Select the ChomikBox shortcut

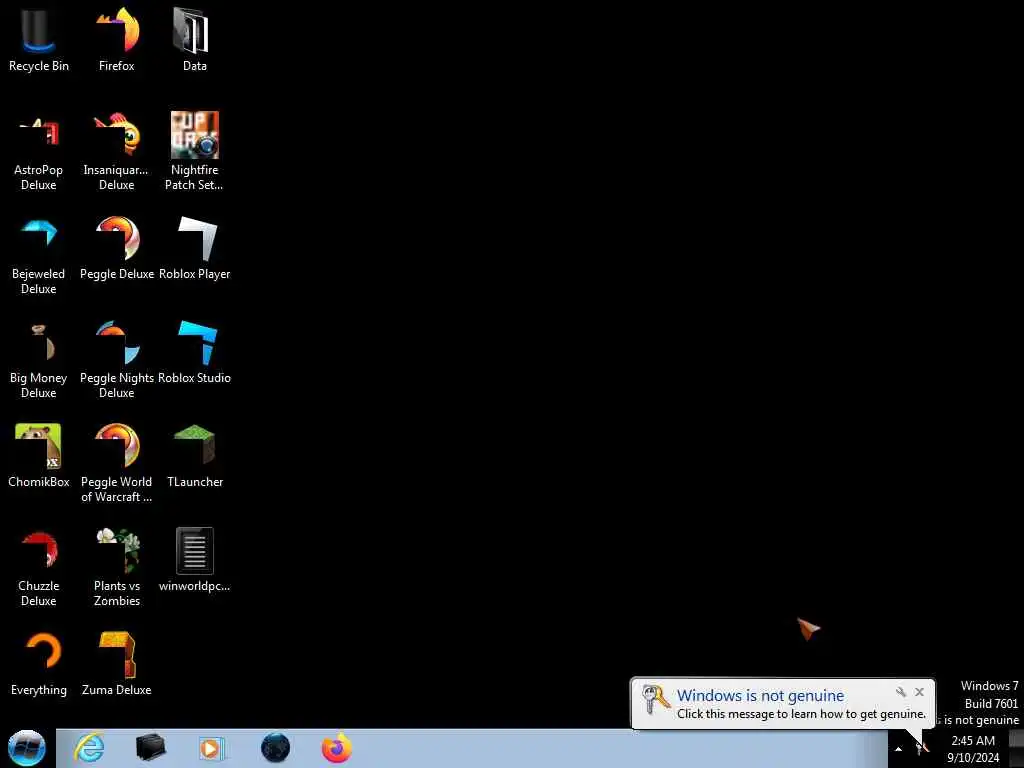(39, 456)
